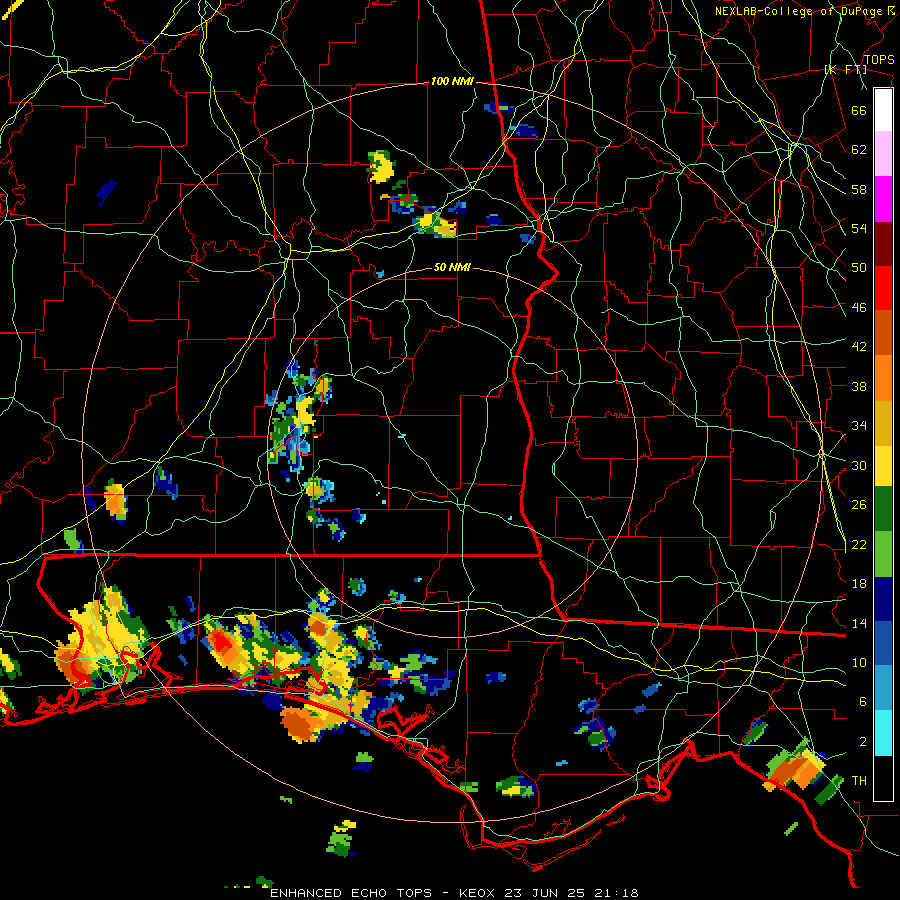Click the 46 value on the legend
The height and width of the screenshot is (900, 900).
coord(859,308)
